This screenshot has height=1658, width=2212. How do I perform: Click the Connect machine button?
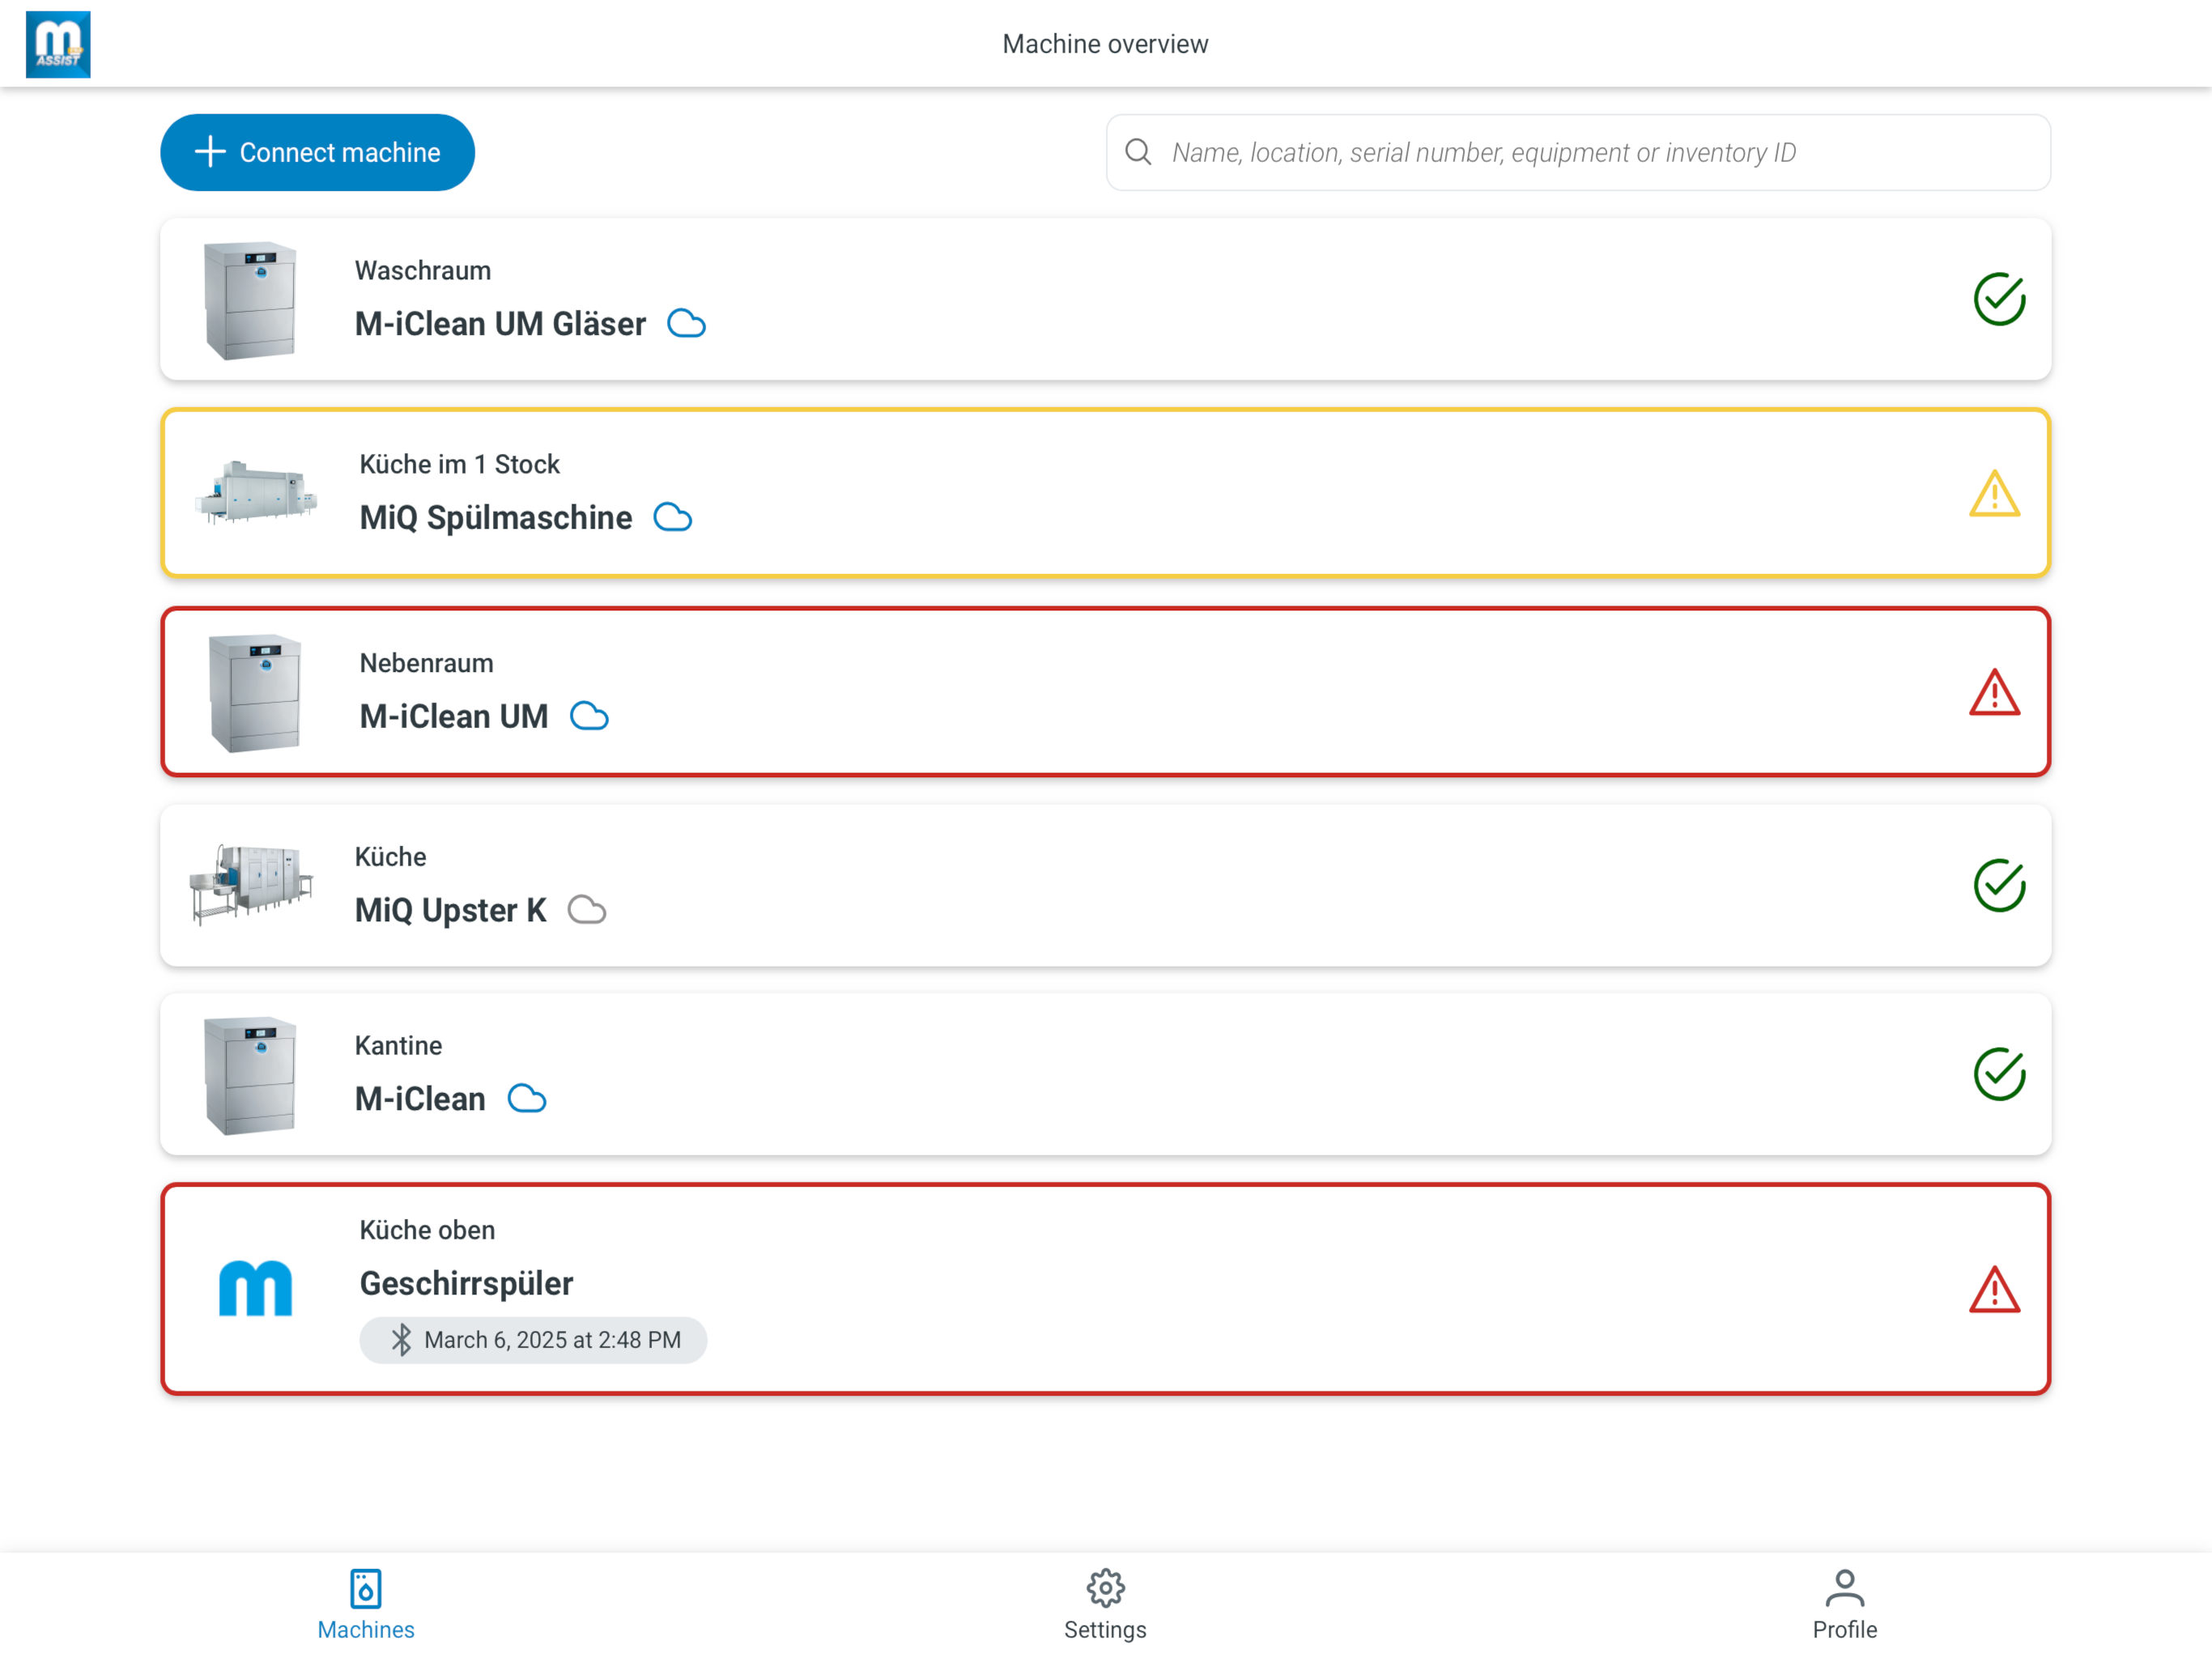click(x=317, y=152)
